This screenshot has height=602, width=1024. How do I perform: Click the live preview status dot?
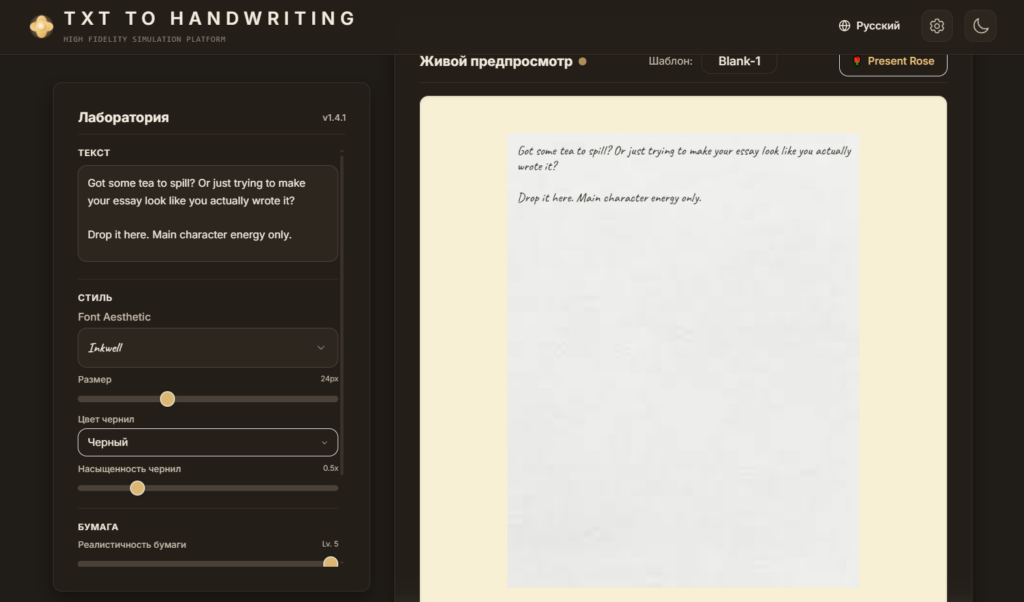pos(583,61)
